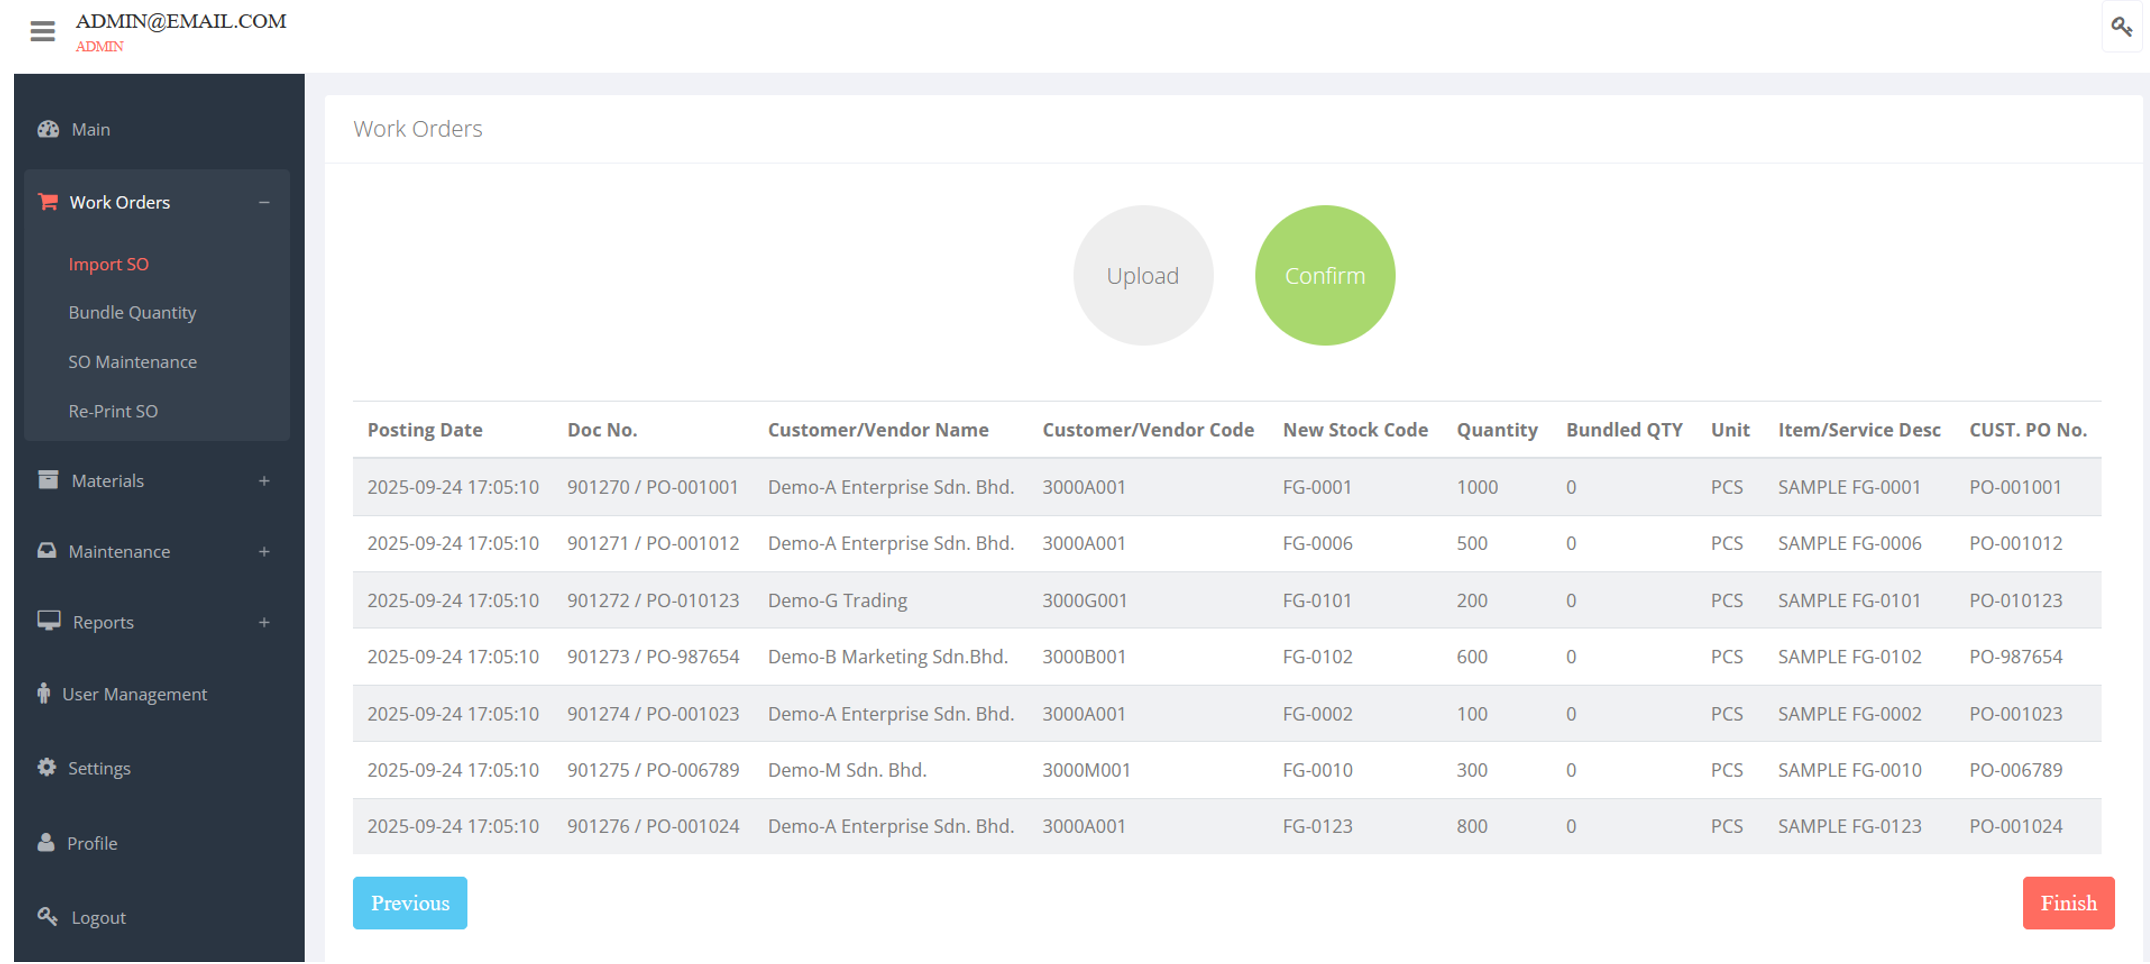Click the Work Orders cart icon
Viewport: 2150px width, 964px height.
click(47, 202)
